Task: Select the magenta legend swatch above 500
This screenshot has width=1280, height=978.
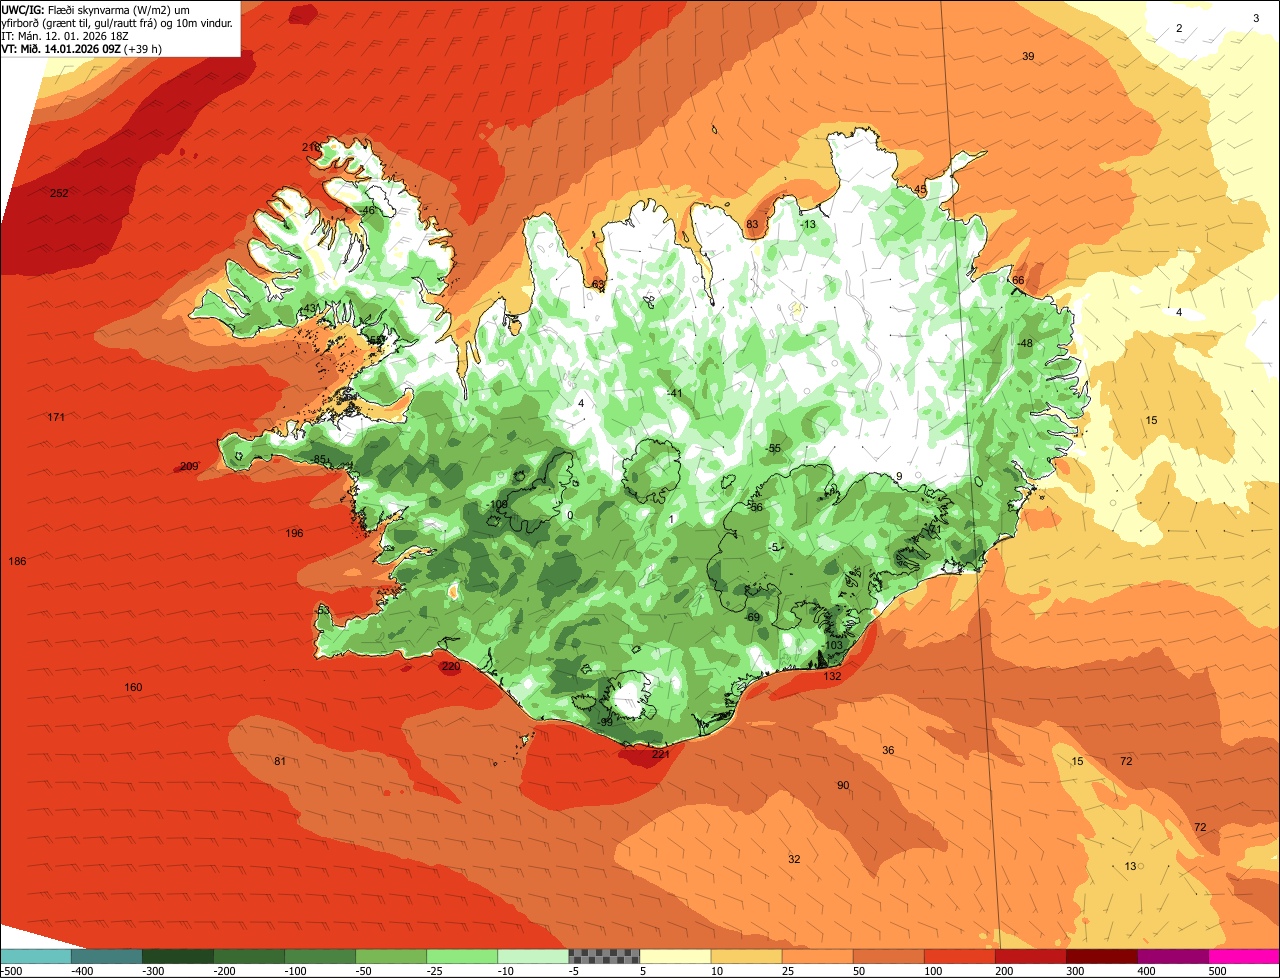Action: pyautogui.click(x=1245, y=956)
